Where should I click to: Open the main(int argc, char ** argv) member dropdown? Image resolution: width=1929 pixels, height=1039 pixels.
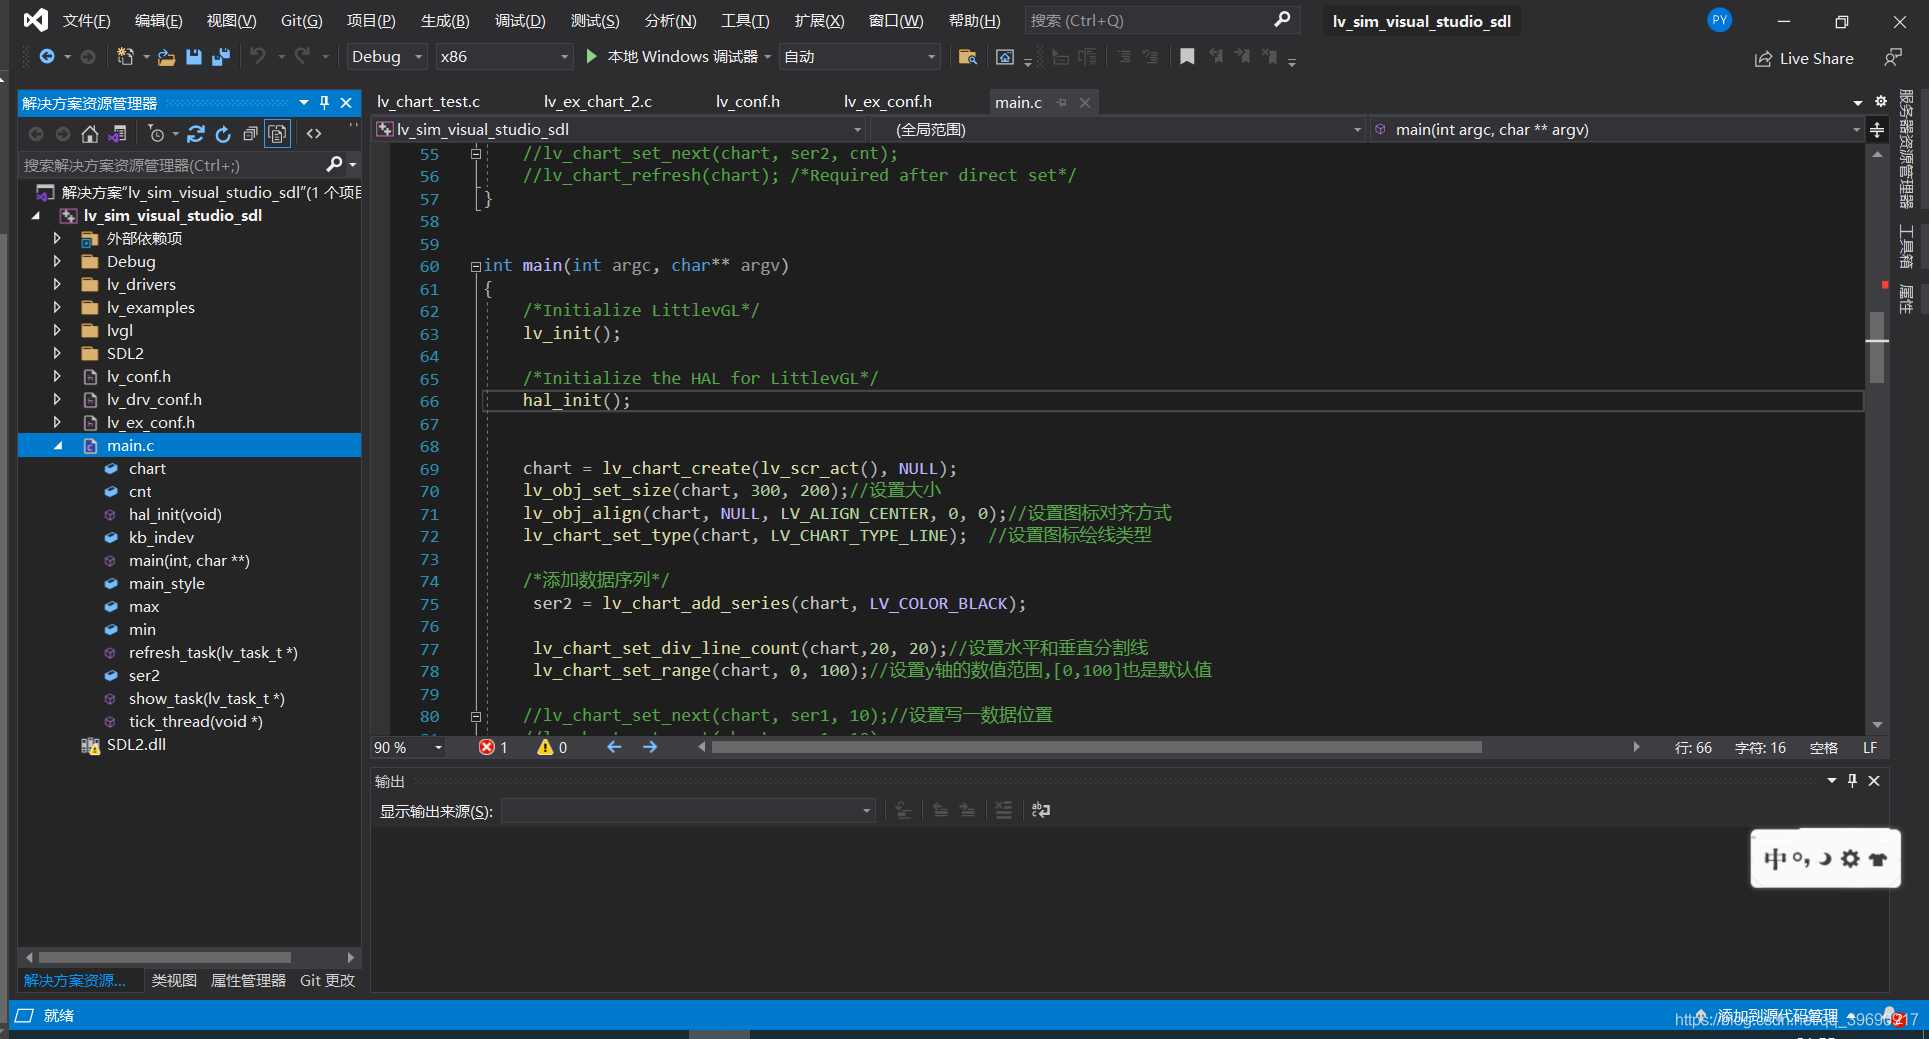point(1615,130)
